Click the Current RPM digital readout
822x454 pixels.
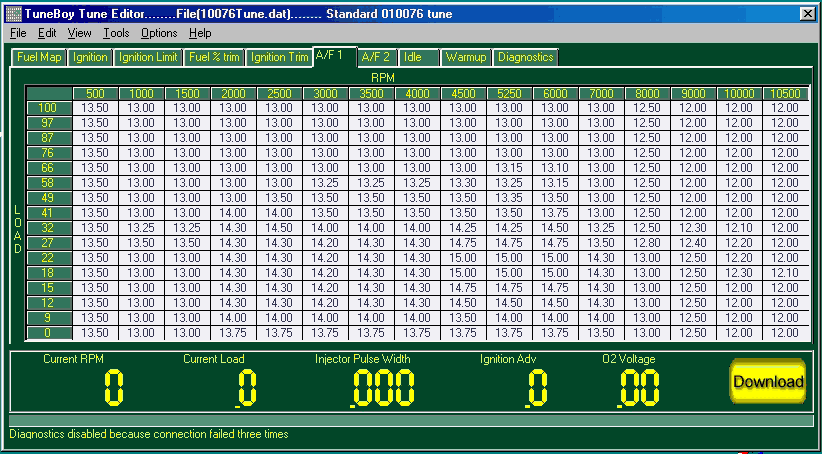pos(113,387)
